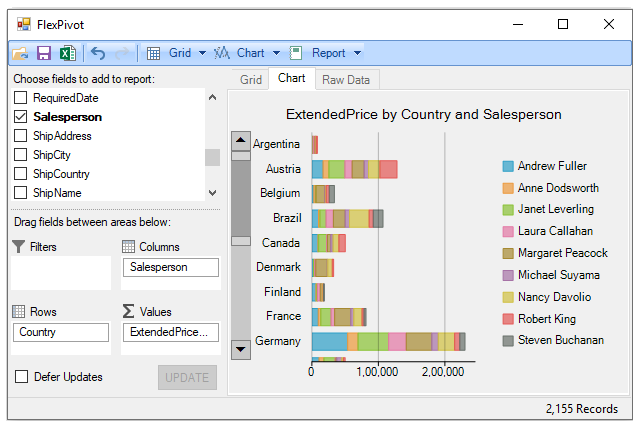Open the Report dropdown arrow
This screenshot has width=638, height=429.
(357, 53)
